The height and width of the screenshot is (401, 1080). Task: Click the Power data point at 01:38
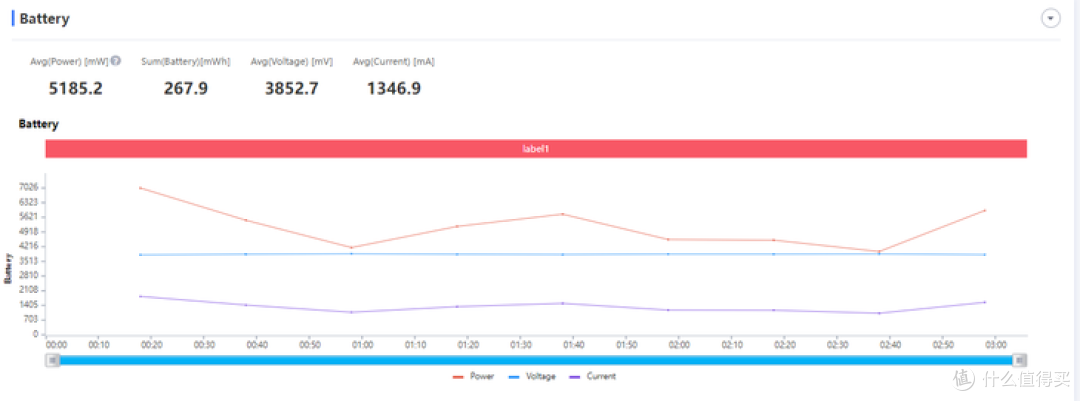point(563,214)
